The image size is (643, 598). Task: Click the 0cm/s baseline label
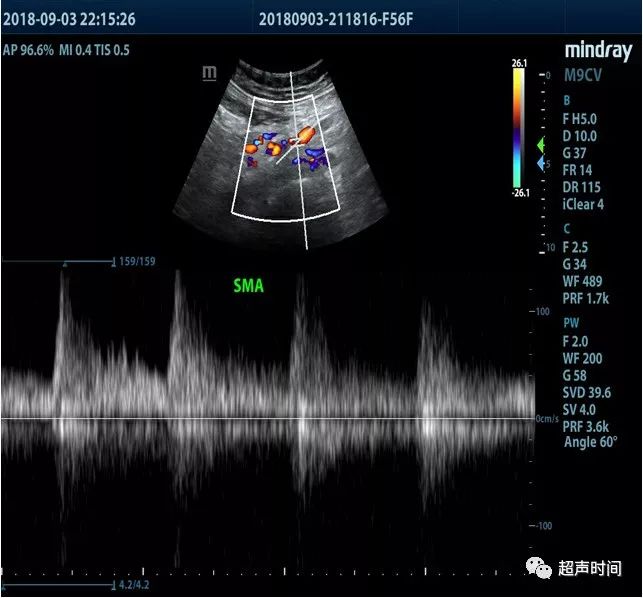point(547,419)
